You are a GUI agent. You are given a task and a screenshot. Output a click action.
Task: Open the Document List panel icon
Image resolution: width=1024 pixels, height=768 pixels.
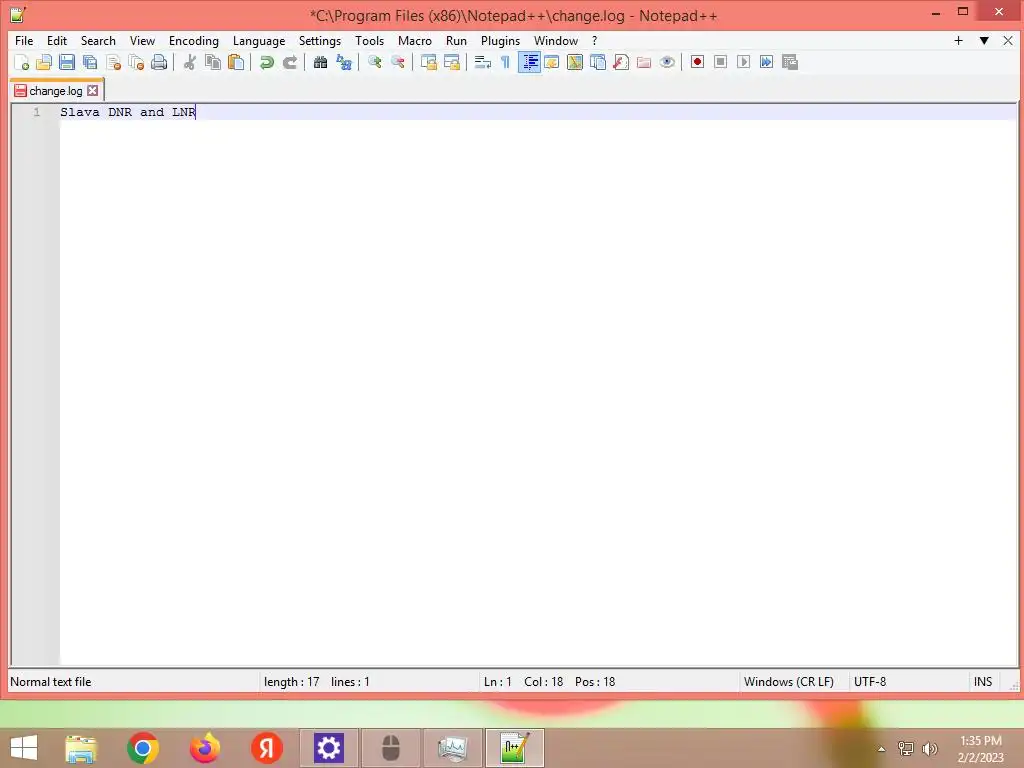click(598, 63)
